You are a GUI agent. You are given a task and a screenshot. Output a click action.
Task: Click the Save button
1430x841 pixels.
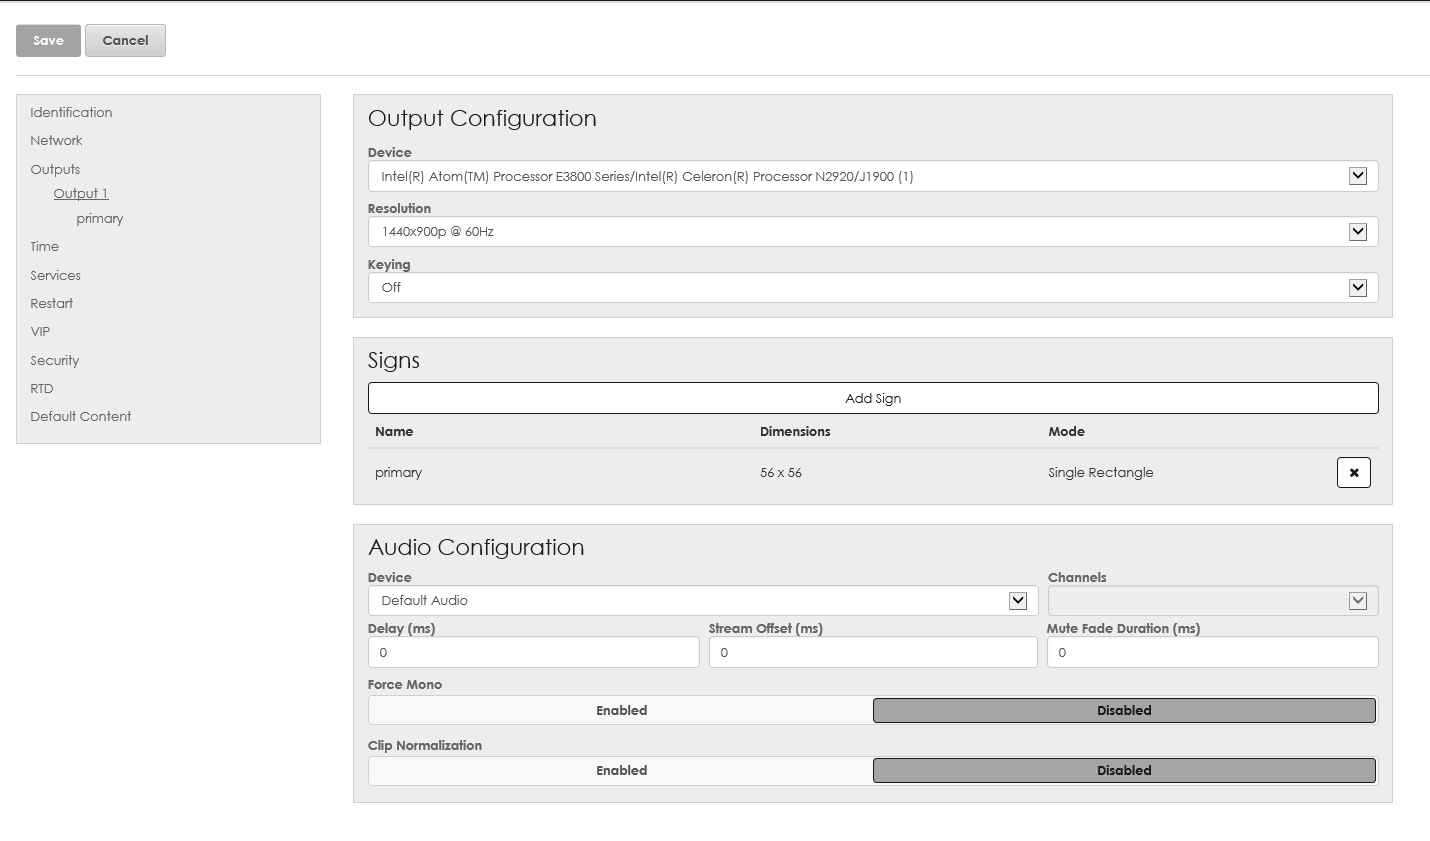(48, 41)
